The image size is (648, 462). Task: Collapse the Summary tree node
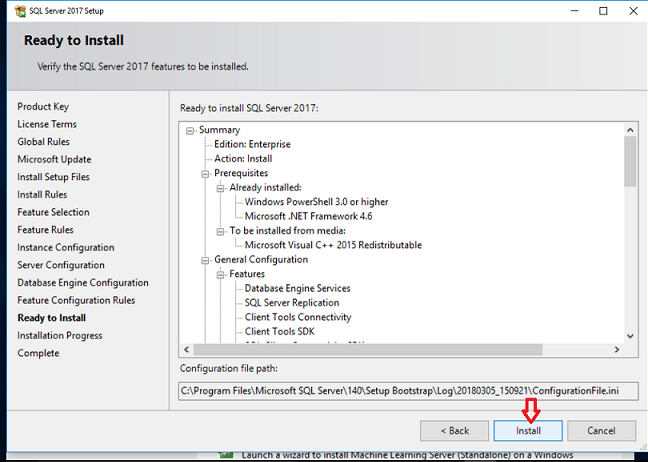point(191,130)
